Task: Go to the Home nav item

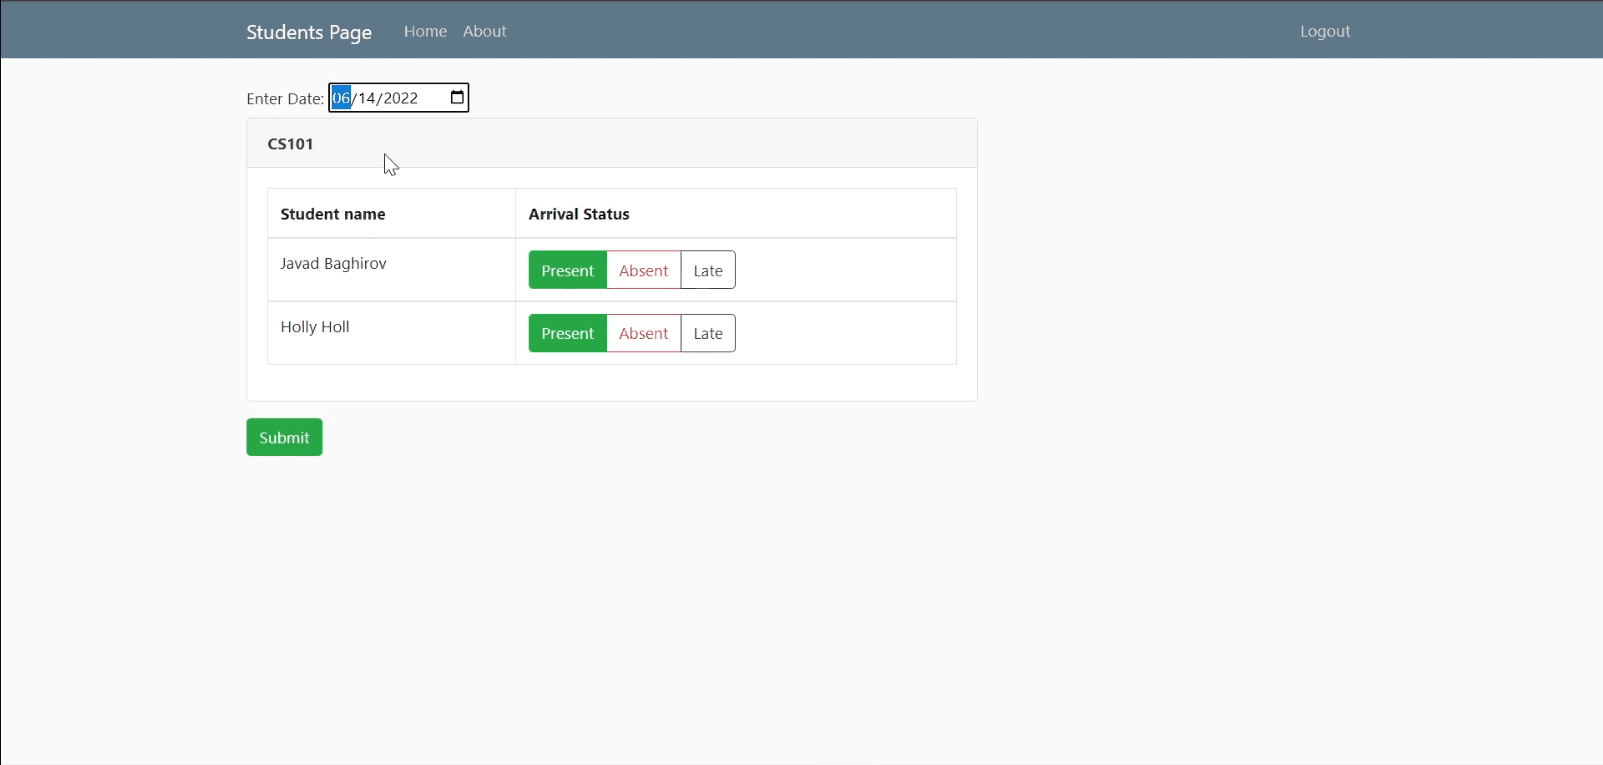Action: click(425, 31)
